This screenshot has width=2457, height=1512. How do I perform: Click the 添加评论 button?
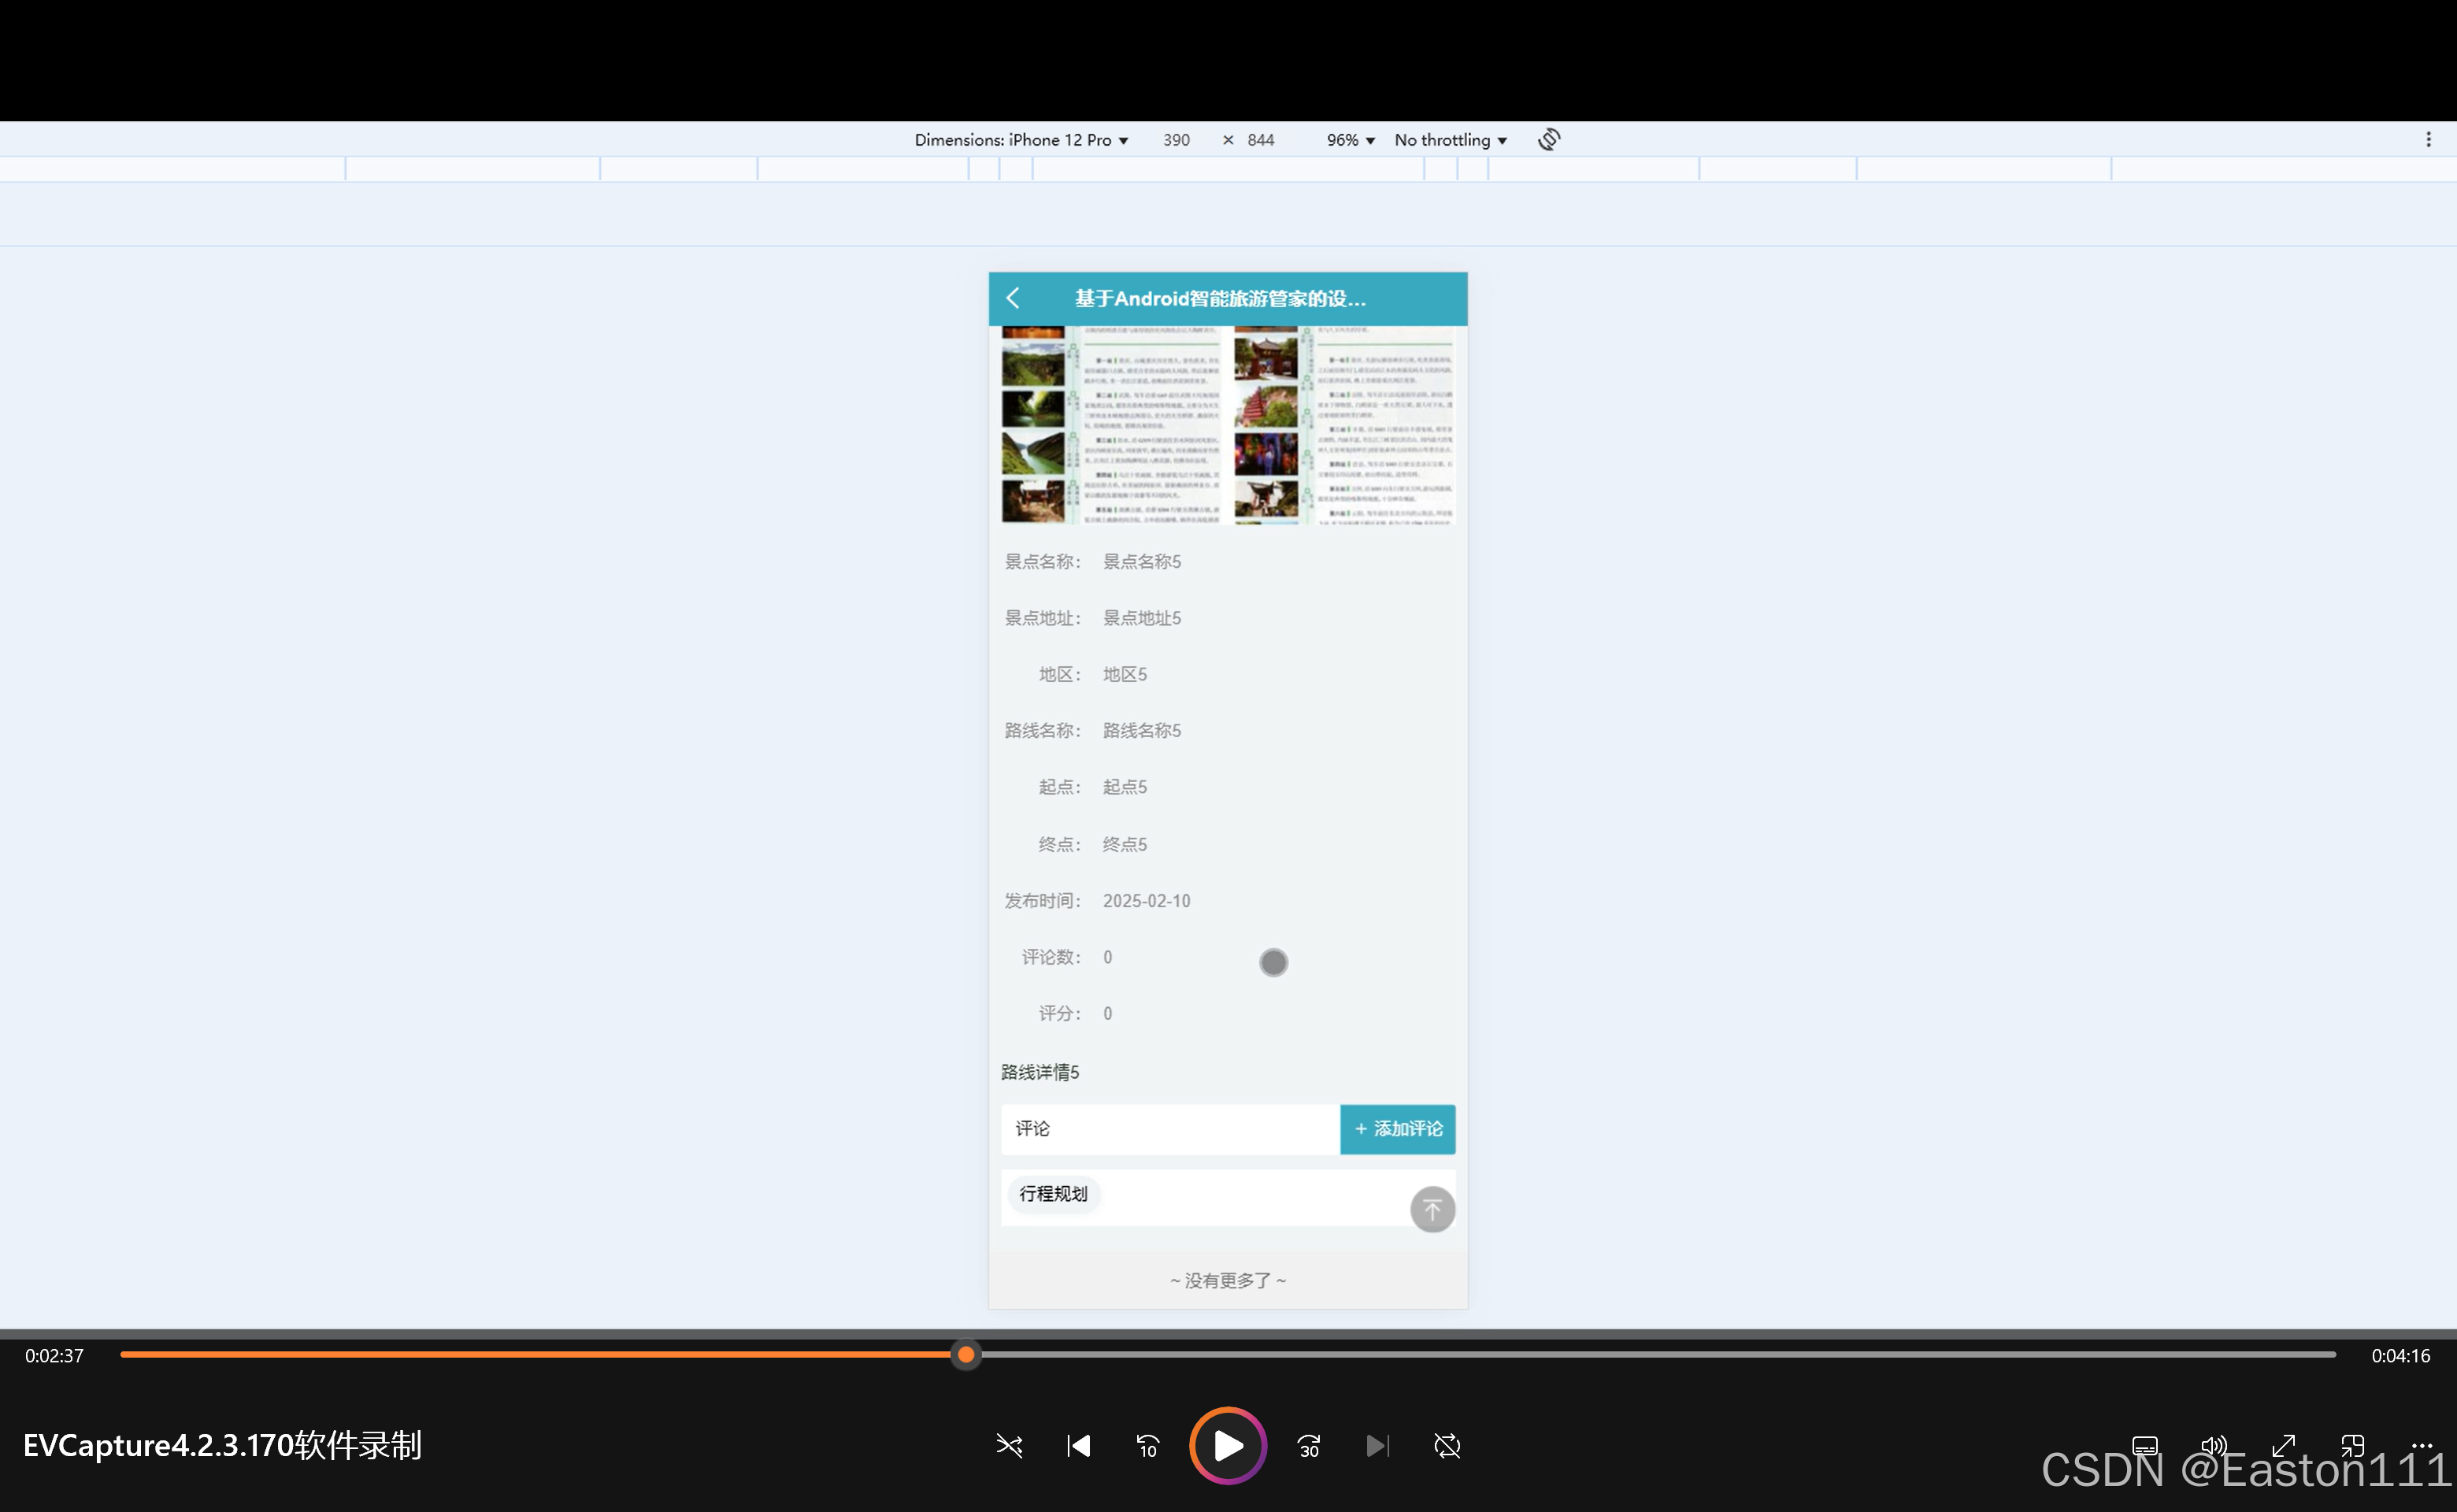(x=1397, y=1129)
